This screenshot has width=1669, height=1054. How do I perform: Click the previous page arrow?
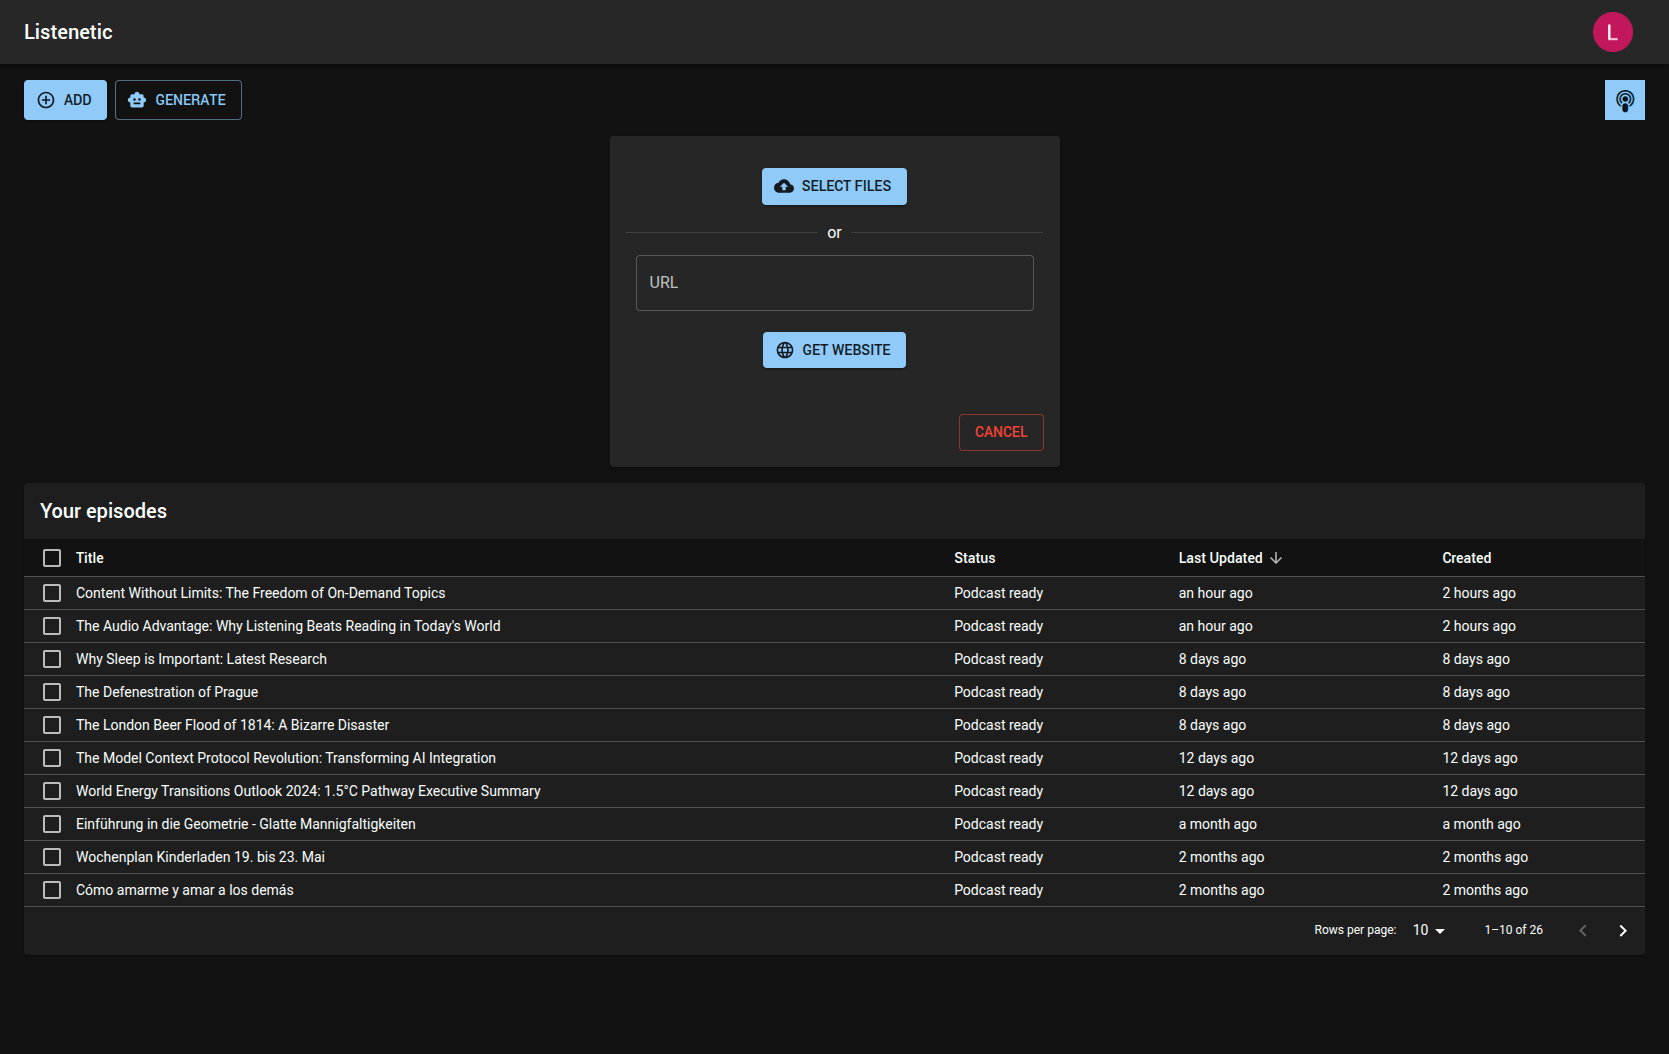(1582, 930)
